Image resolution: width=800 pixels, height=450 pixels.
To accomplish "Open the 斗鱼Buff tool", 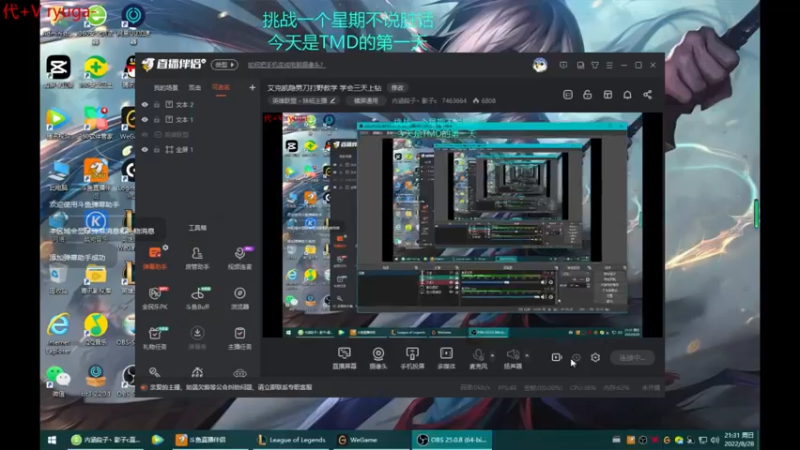I will tap(197, 298).
